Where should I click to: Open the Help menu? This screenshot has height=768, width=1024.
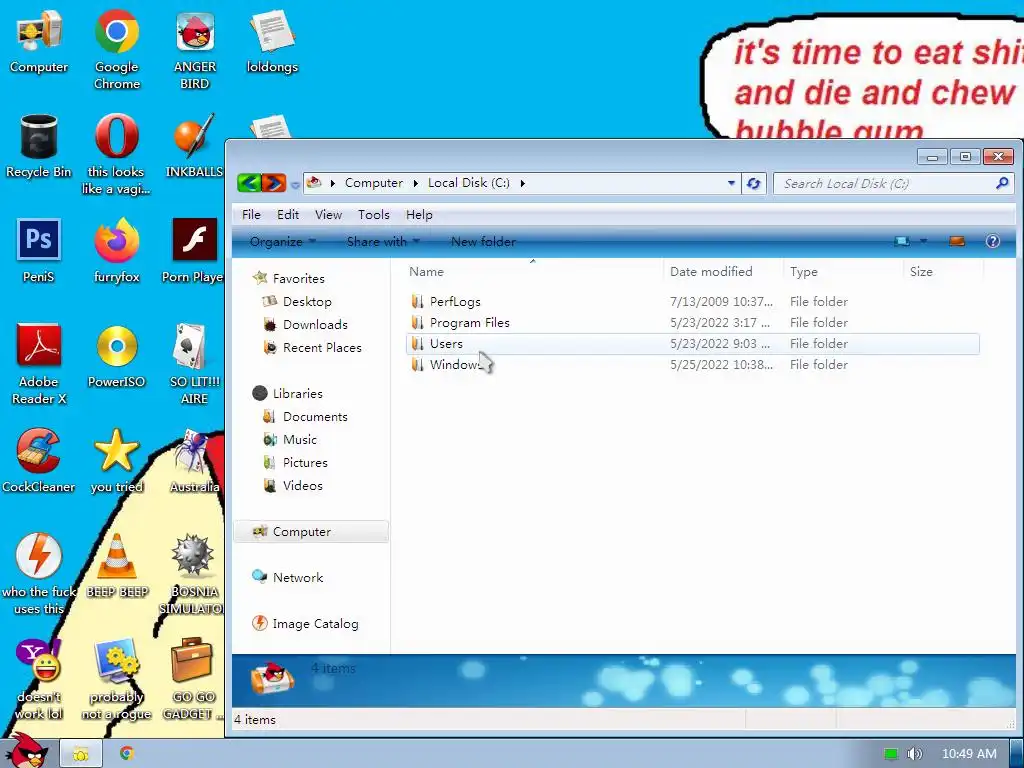click(419, 215)
